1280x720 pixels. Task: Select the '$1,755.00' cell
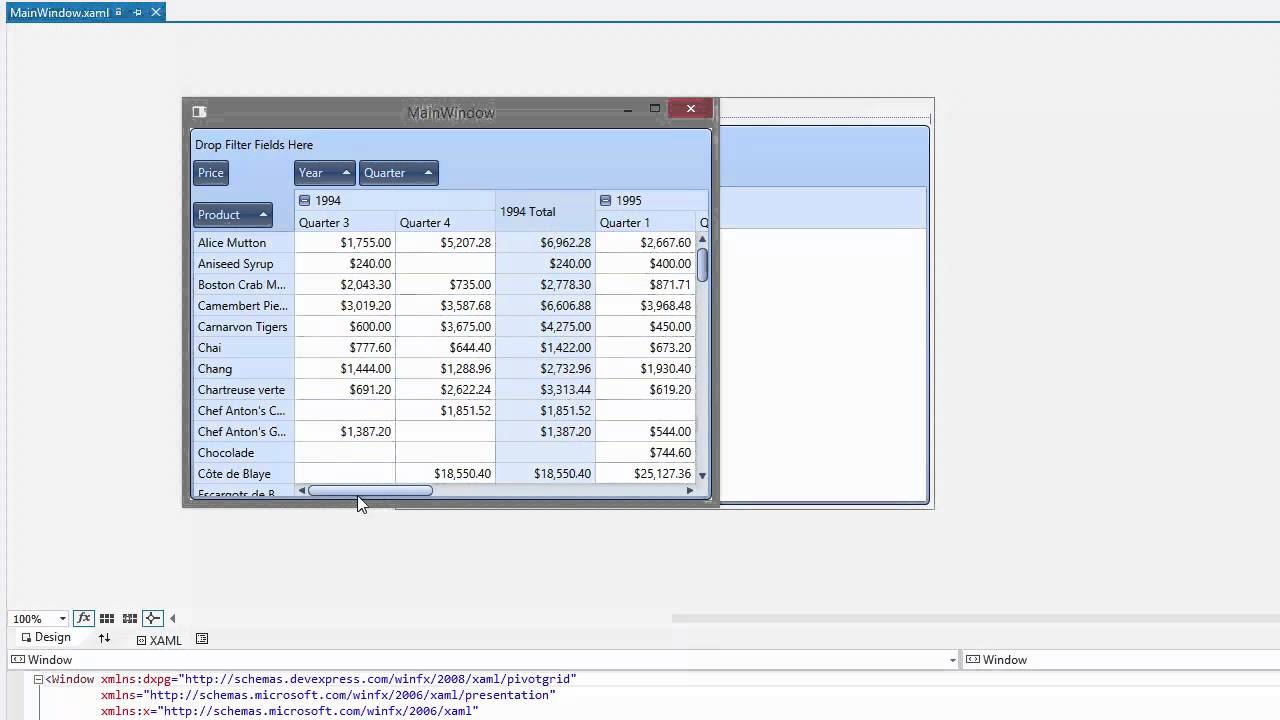[345, 243]
